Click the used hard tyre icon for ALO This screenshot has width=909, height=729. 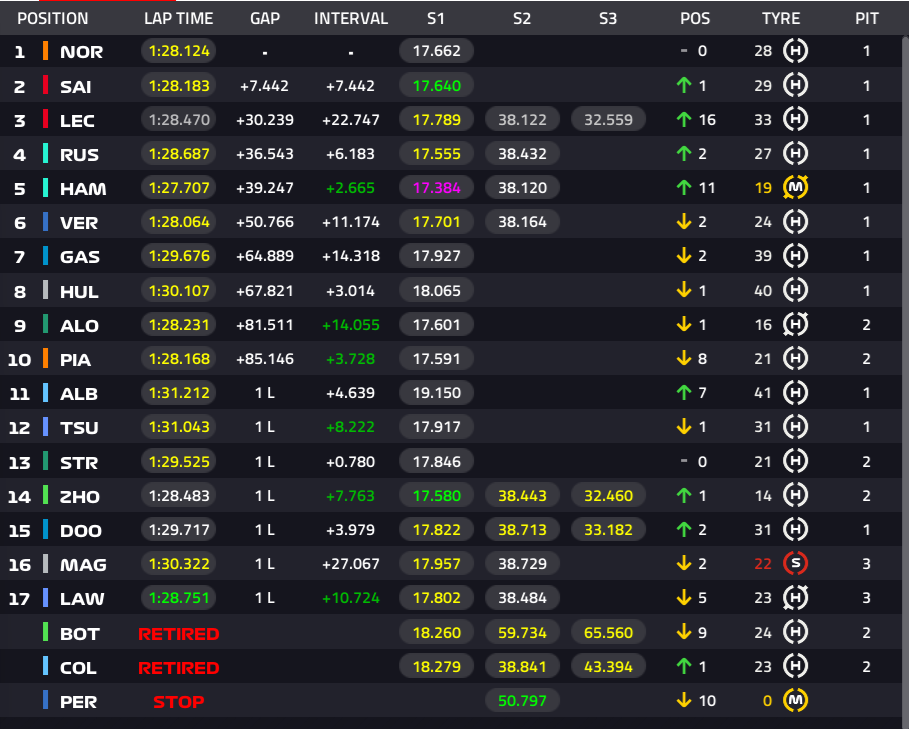795,324
